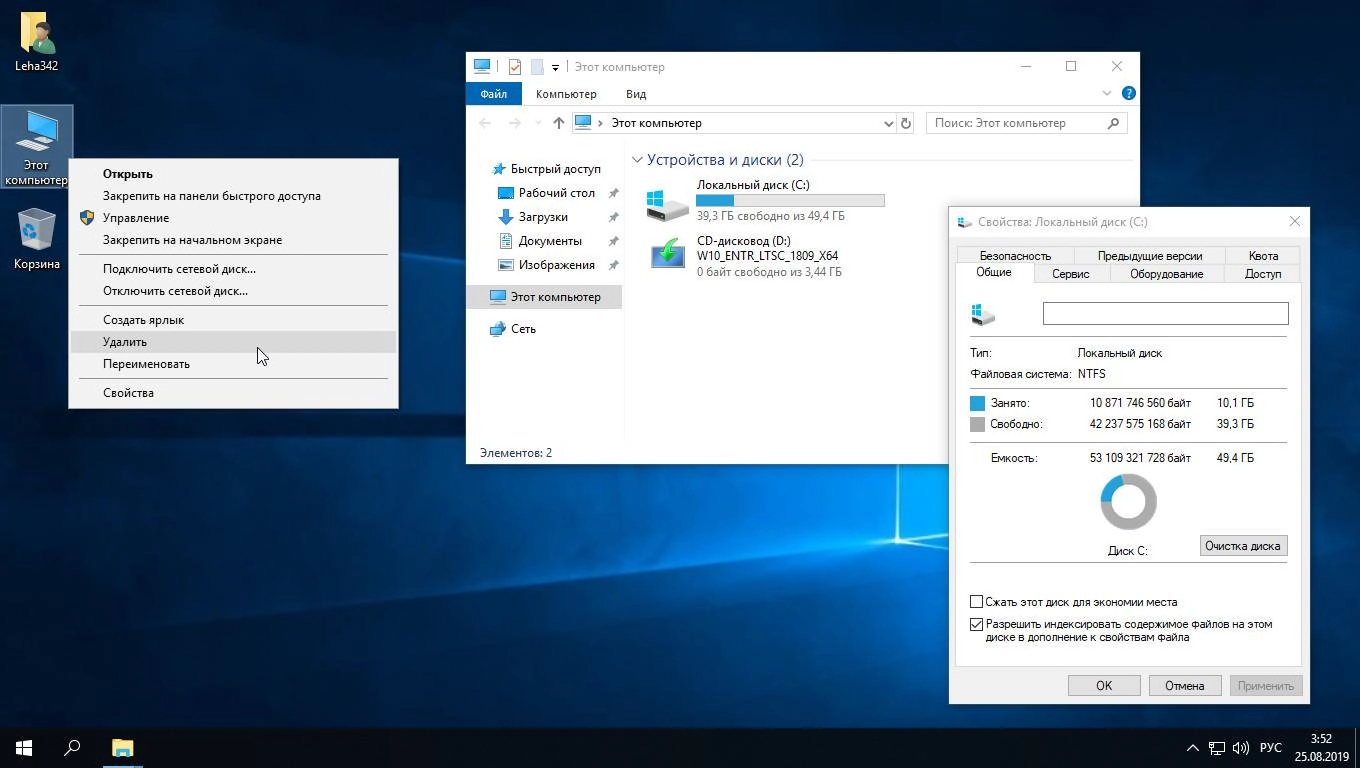Image resolution: width=1360 pixels, height=768 pixels.
Task: Switch to the Доступ tab
Action: tap(1263, 274)
